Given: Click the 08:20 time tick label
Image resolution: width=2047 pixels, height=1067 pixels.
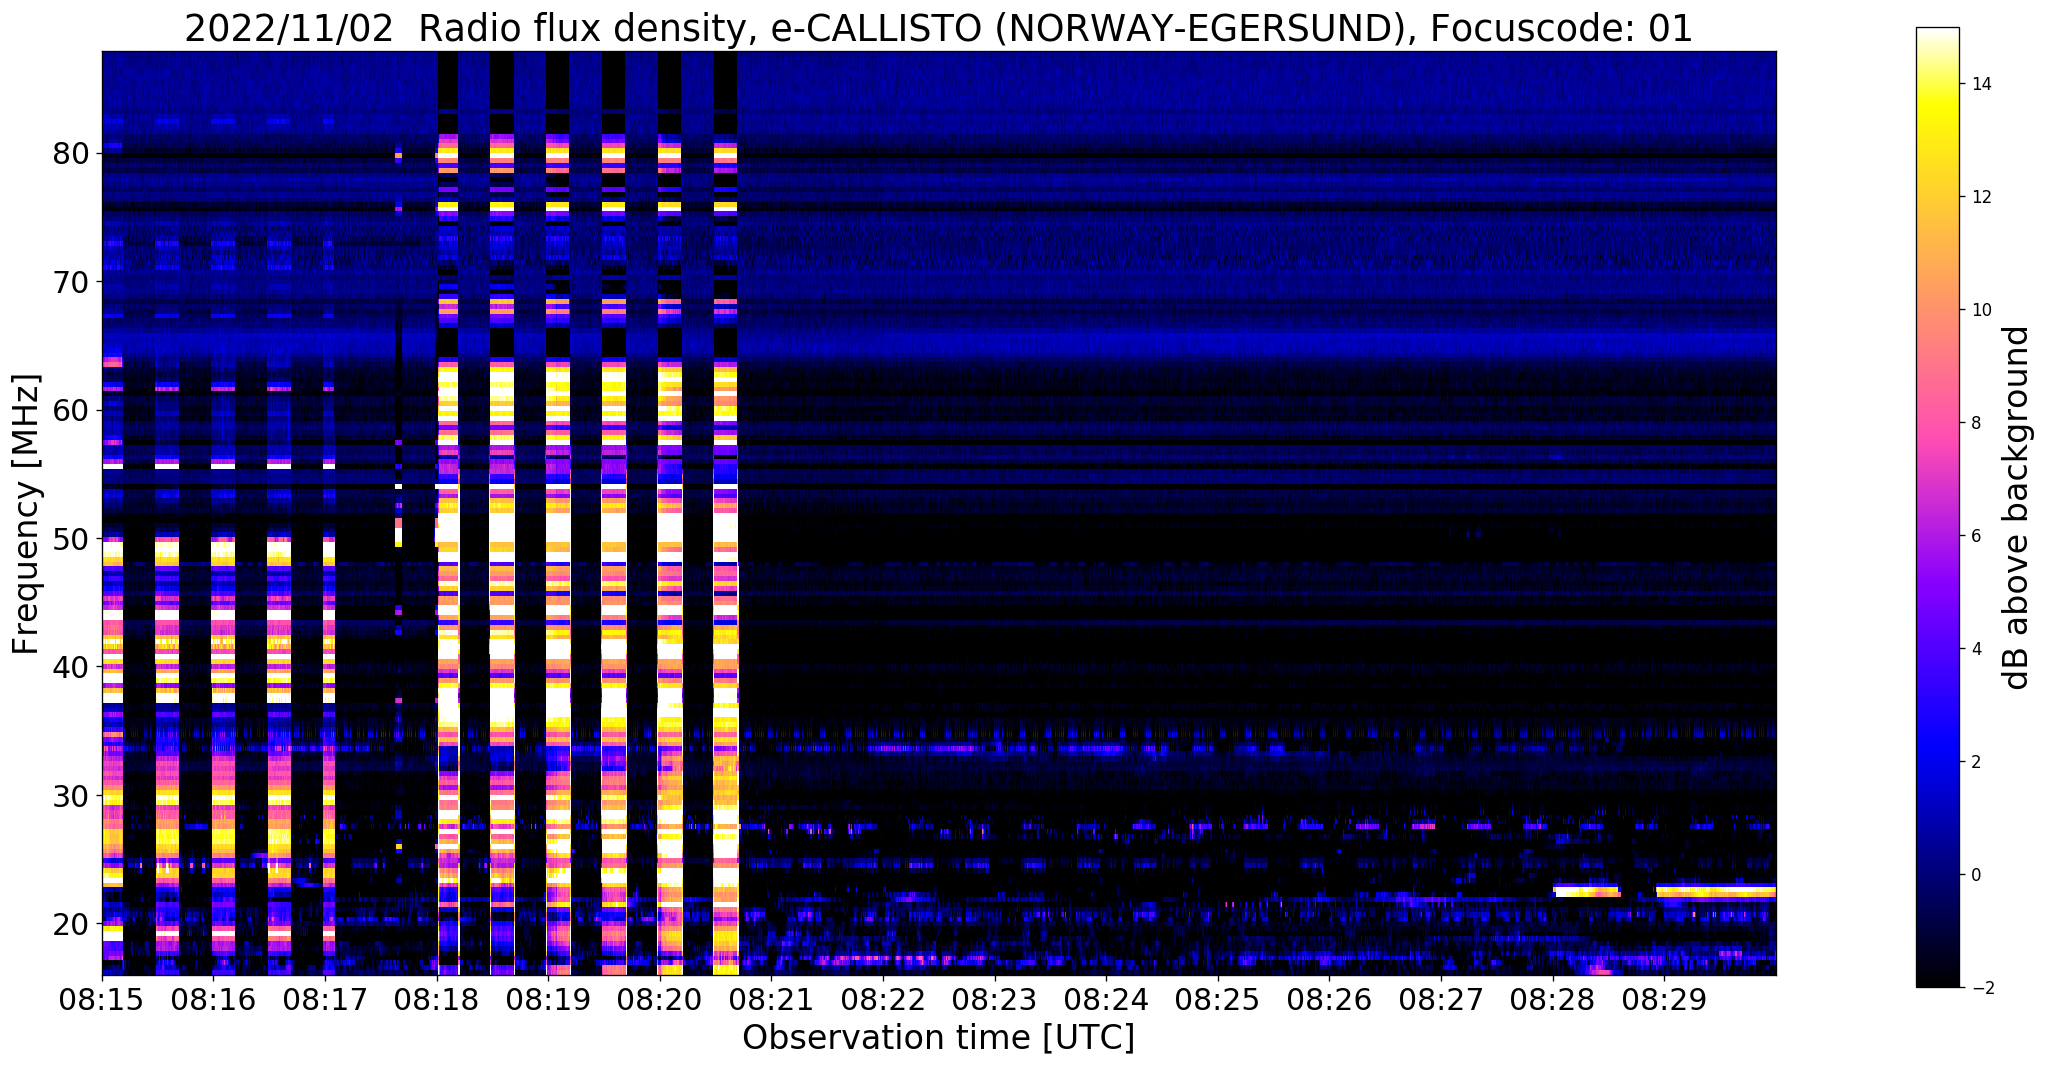Looking at the screenshot, I should click(x=660, y=999).
